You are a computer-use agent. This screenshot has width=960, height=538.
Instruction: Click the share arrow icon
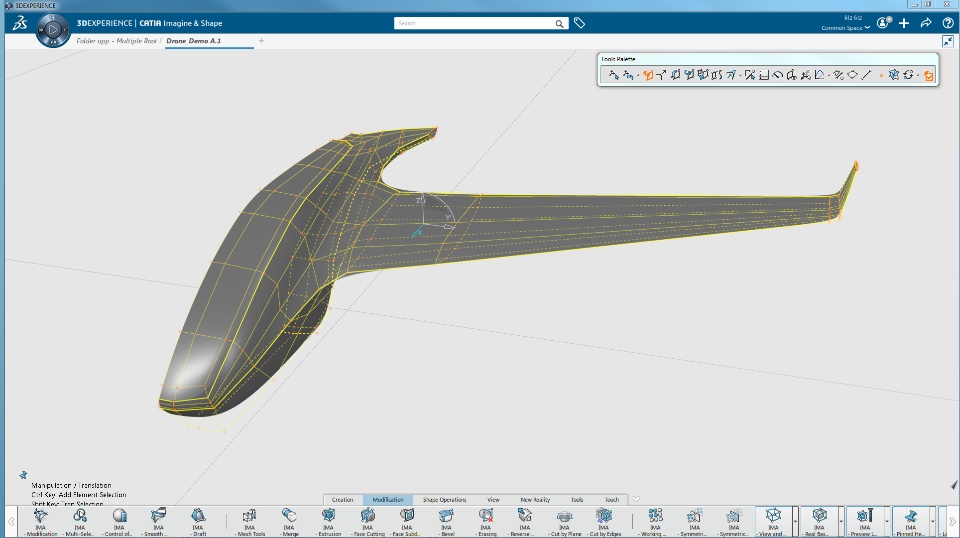click(926, 23)
